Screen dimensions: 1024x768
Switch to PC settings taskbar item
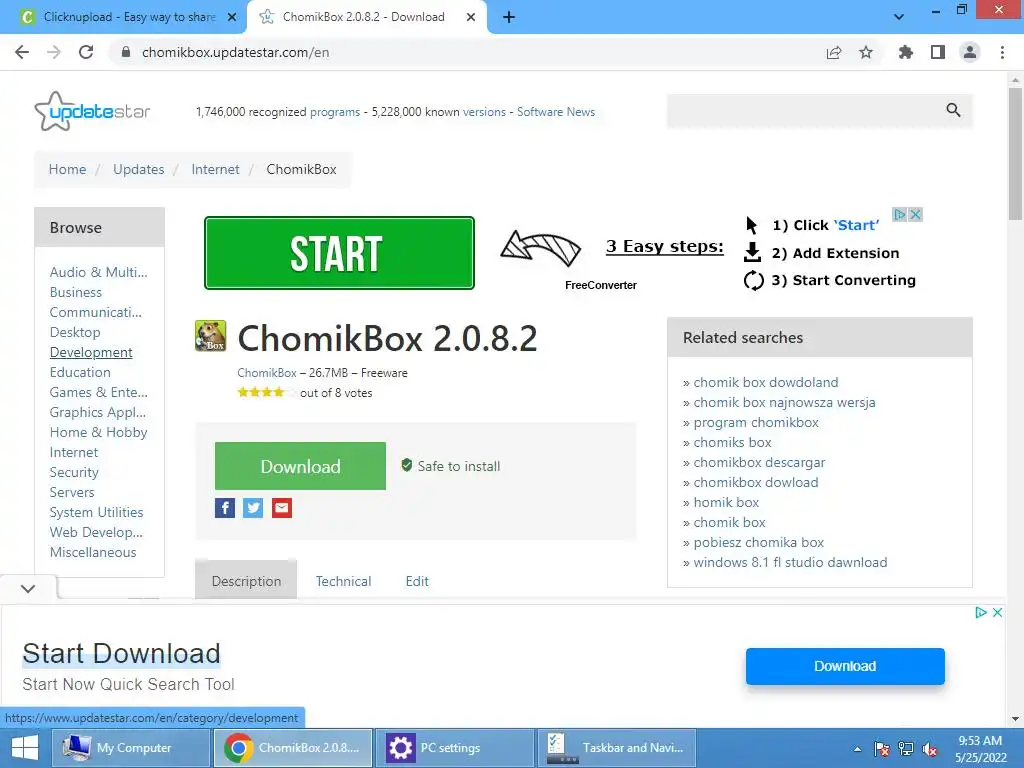click(x=455, y=748)
